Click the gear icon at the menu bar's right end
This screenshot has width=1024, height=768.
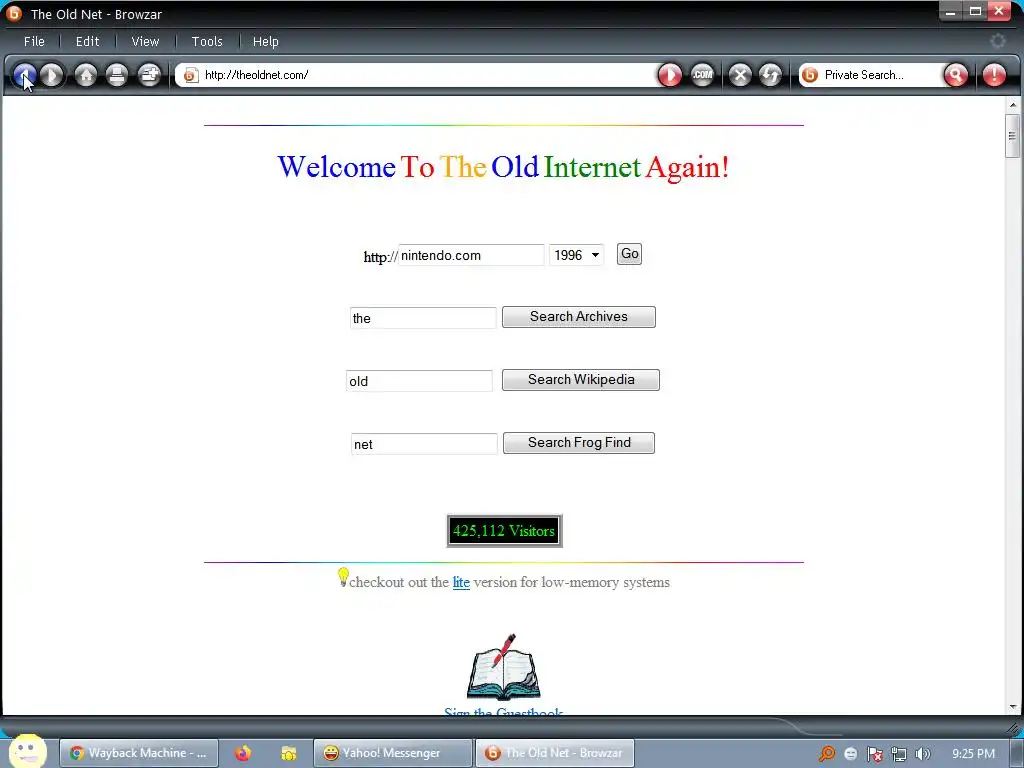998,41
